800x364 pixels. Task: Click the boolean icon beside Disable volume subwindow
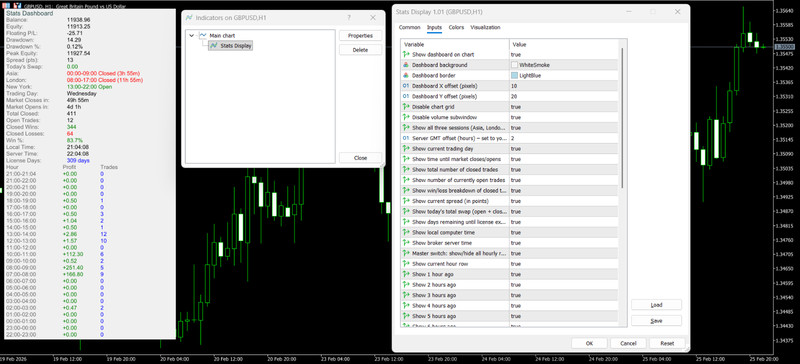(x=406, y=117)
